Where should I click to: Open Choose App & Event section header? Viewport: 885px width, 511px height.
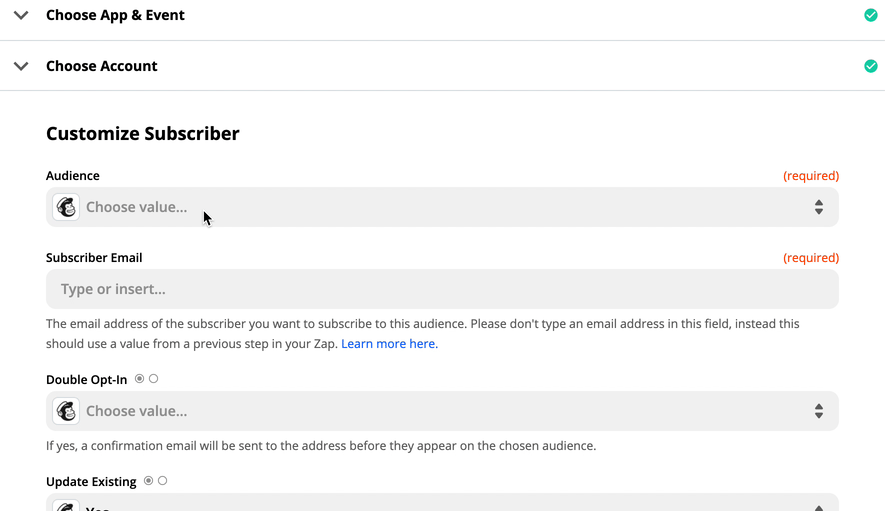tap(115, 15)
